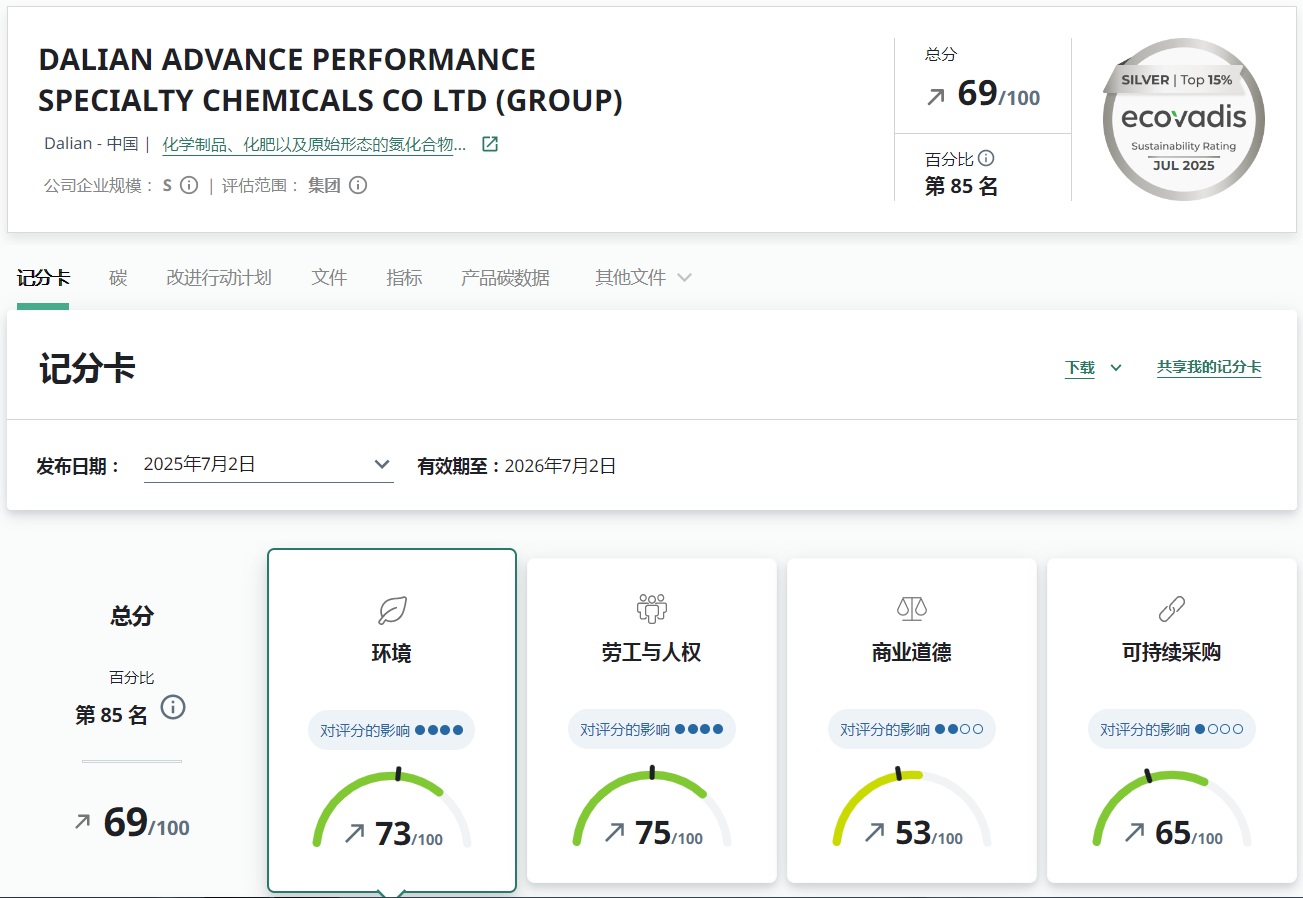Click the people icon on 劳工与人权 card
The height and width of the screenshot is (898, 1303).
pos(652,608)
